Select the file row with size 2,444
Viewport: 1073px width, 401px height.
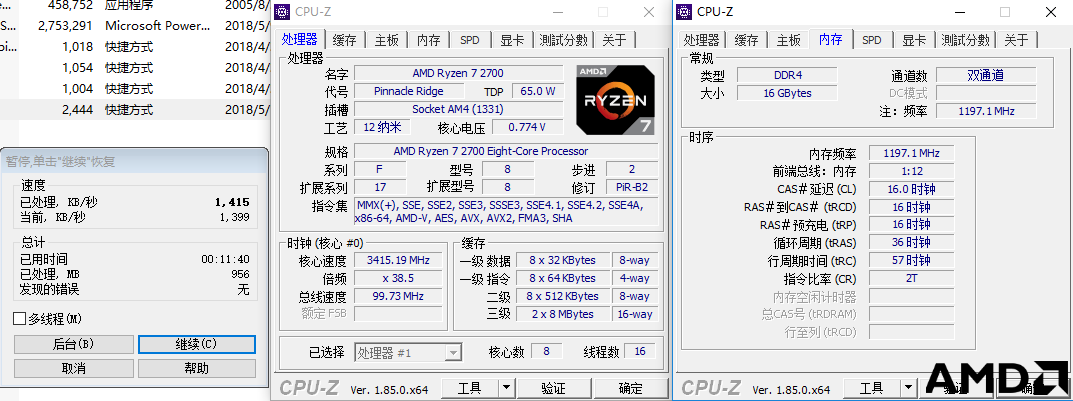click(133, 109)
